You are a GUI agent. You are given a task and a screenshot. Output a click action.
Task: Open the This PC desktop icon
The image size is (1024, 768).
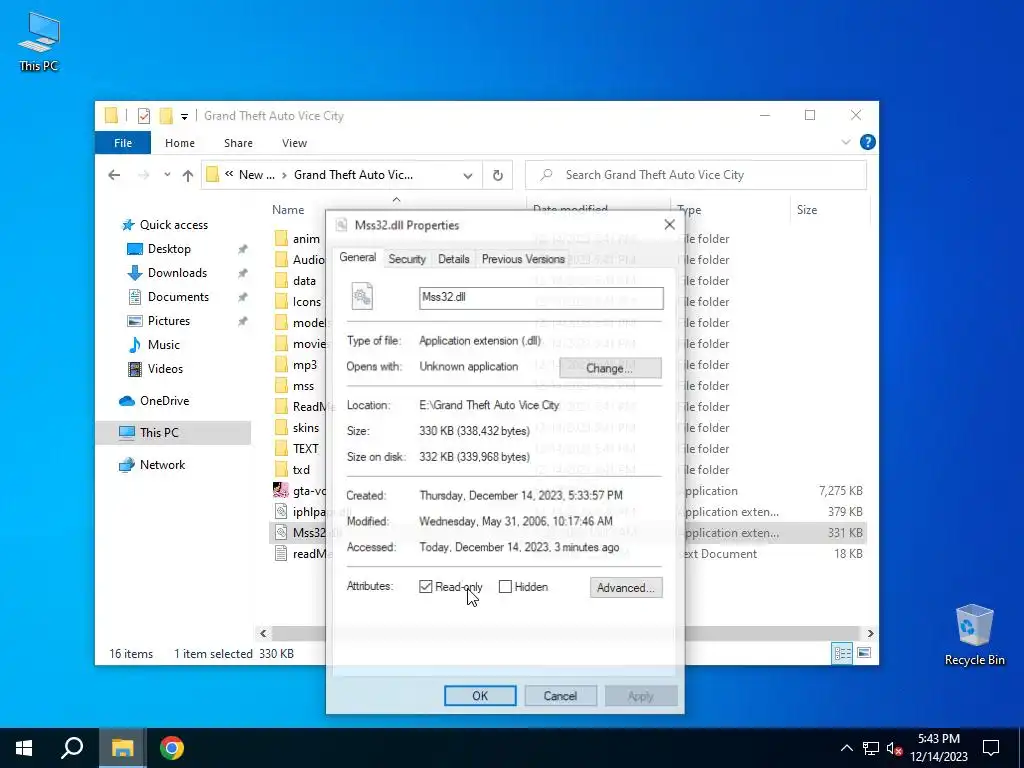click(39, 42)
